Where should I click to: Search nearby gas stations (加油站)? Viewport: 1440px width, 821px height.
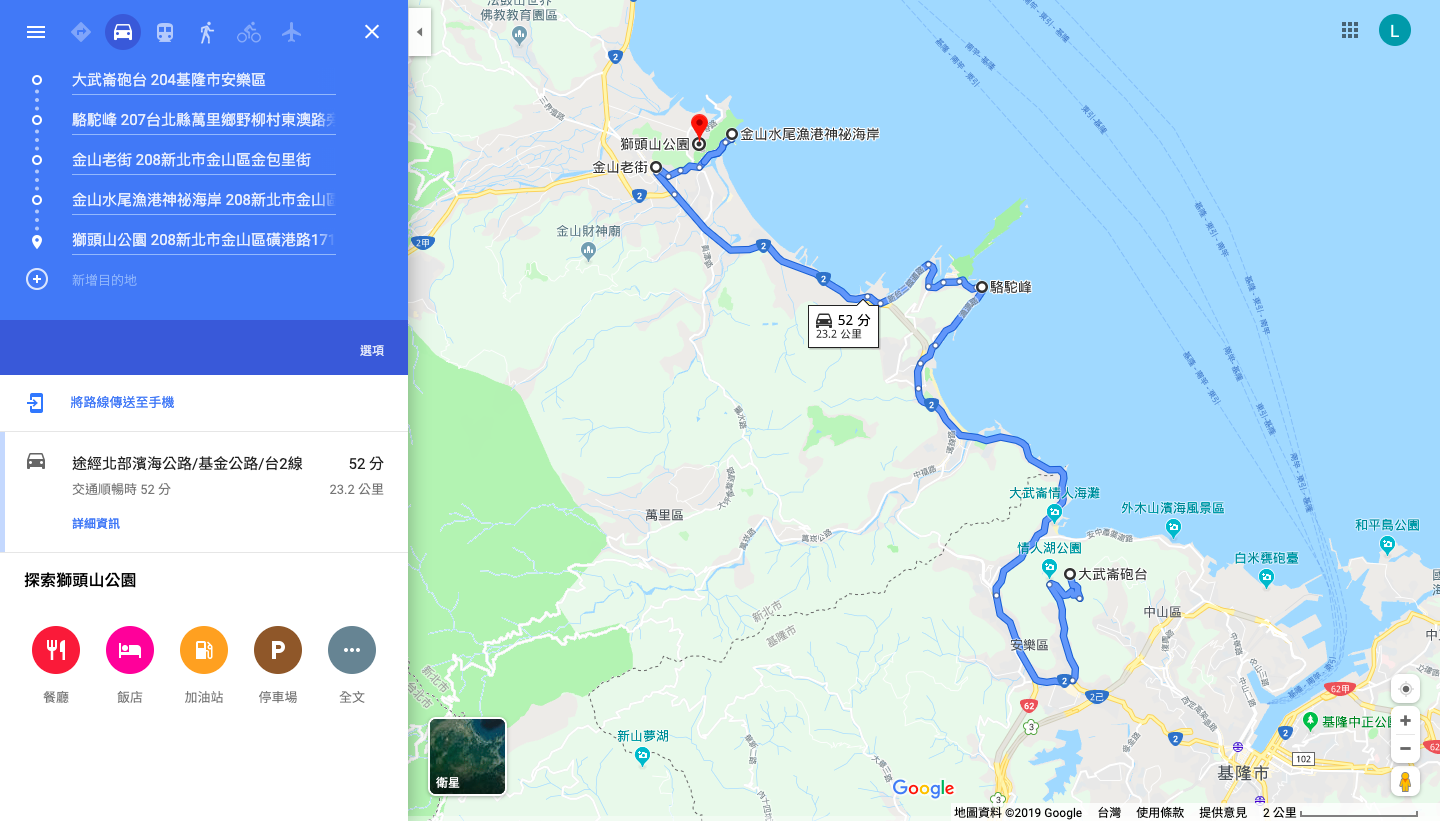(204, 650)
